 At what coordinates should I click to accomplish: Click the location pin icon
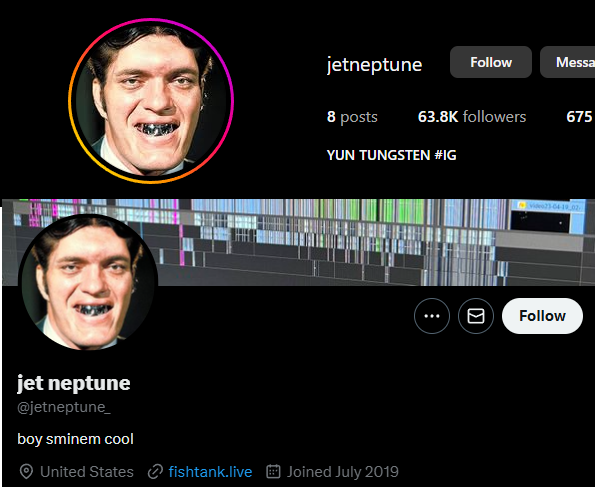(26, 472)
